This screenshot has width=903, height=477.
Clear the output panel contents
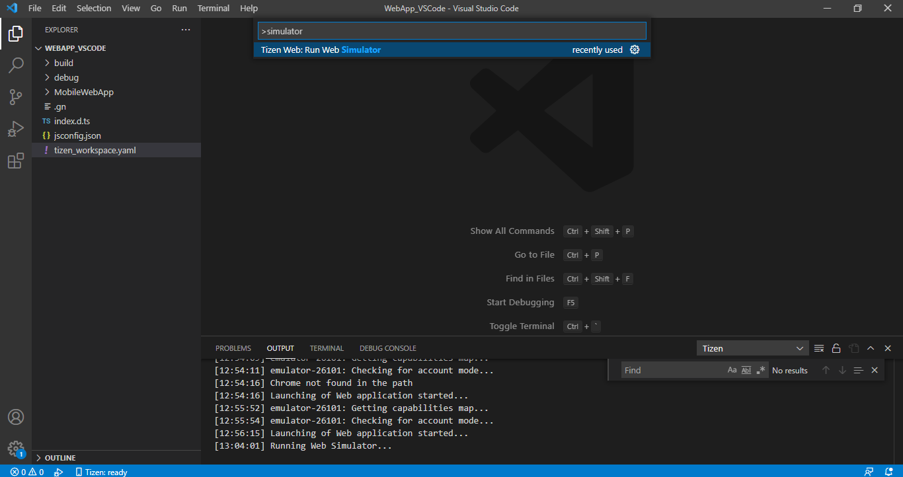coord(819,348)
